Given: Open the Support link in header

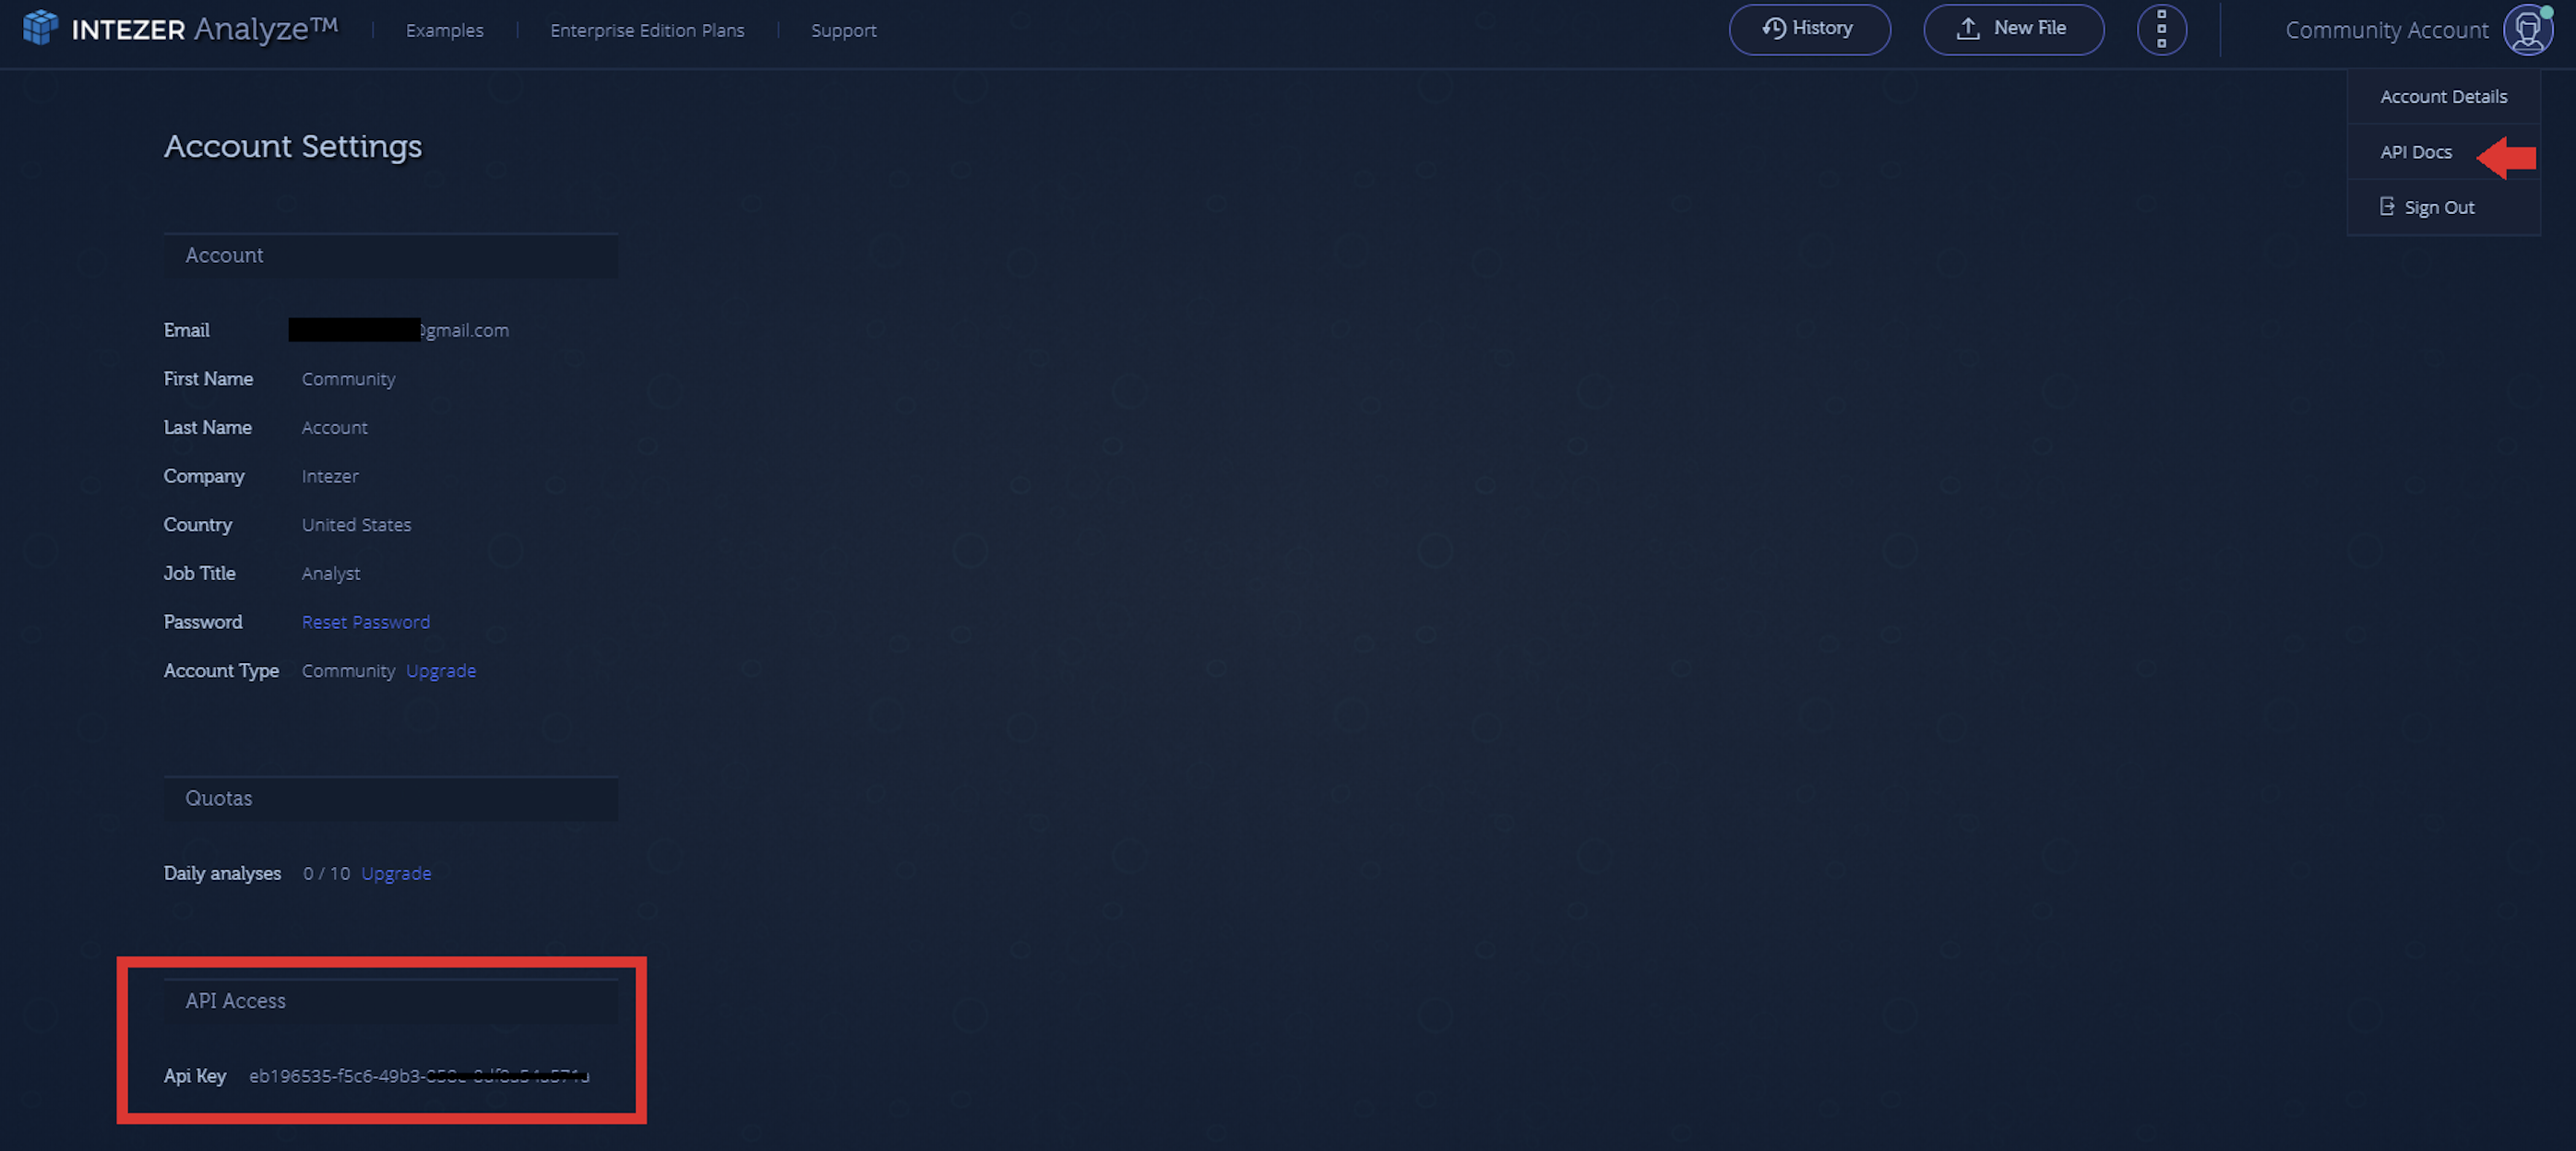Looking at the screenshot, I should coord(843,30).
